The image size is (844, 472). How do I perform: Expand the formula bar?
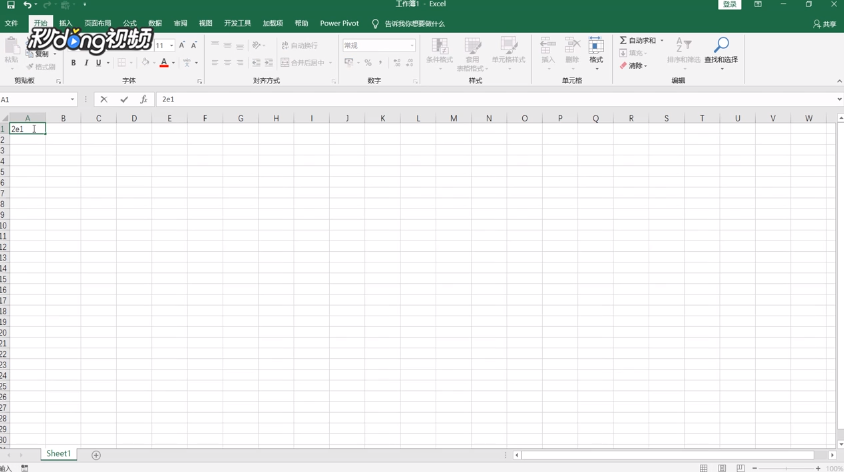click(x=839, y=100)
